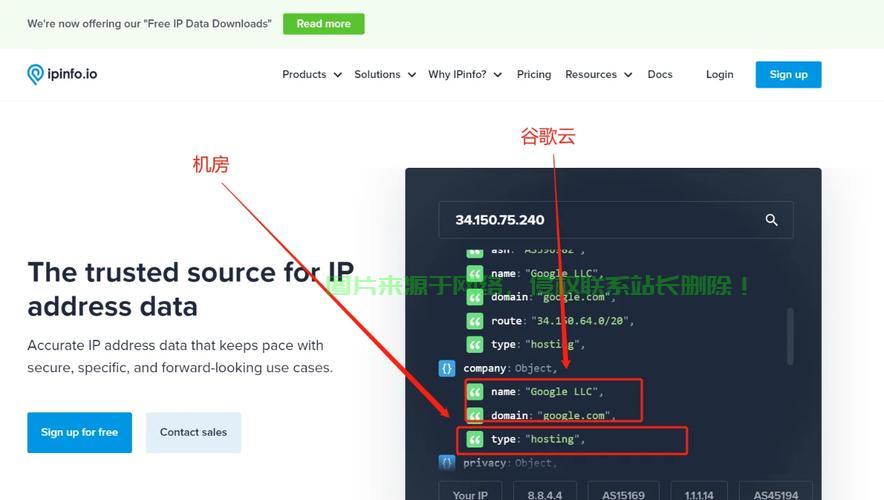Expand the Solutions dropdown
Screen dimensions: 884x500
[385, 74]
